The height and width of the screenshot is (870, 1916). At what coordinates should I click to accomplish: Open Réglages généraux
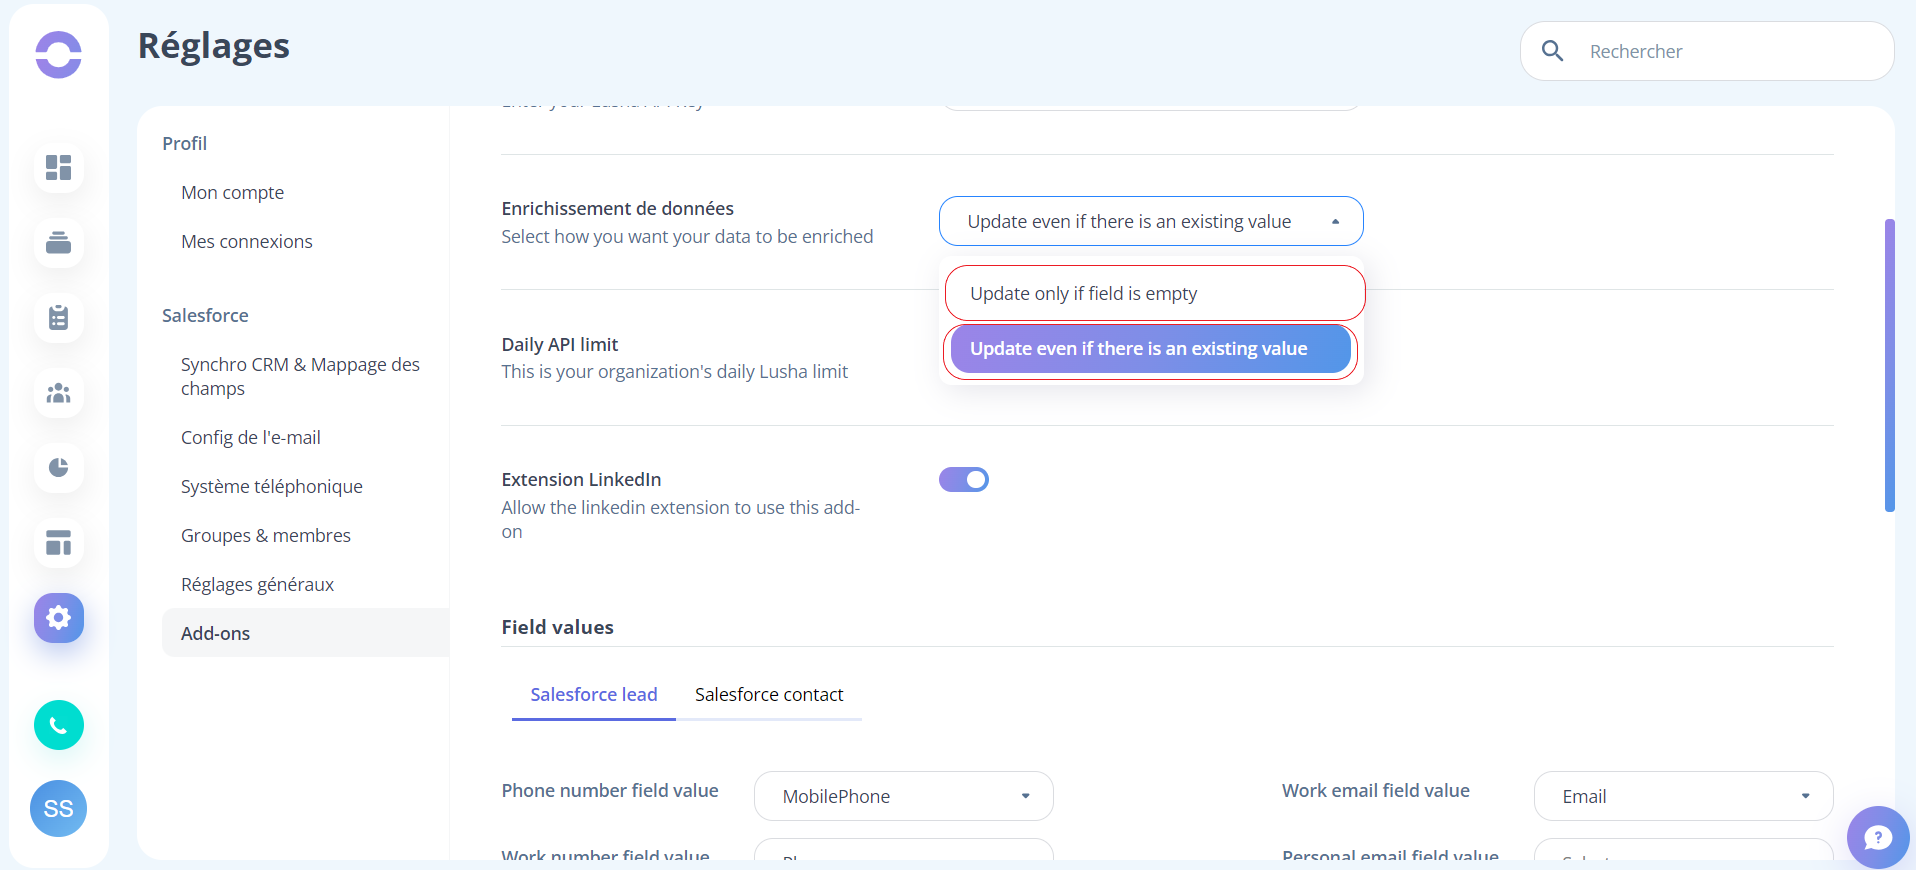[257, 584]
